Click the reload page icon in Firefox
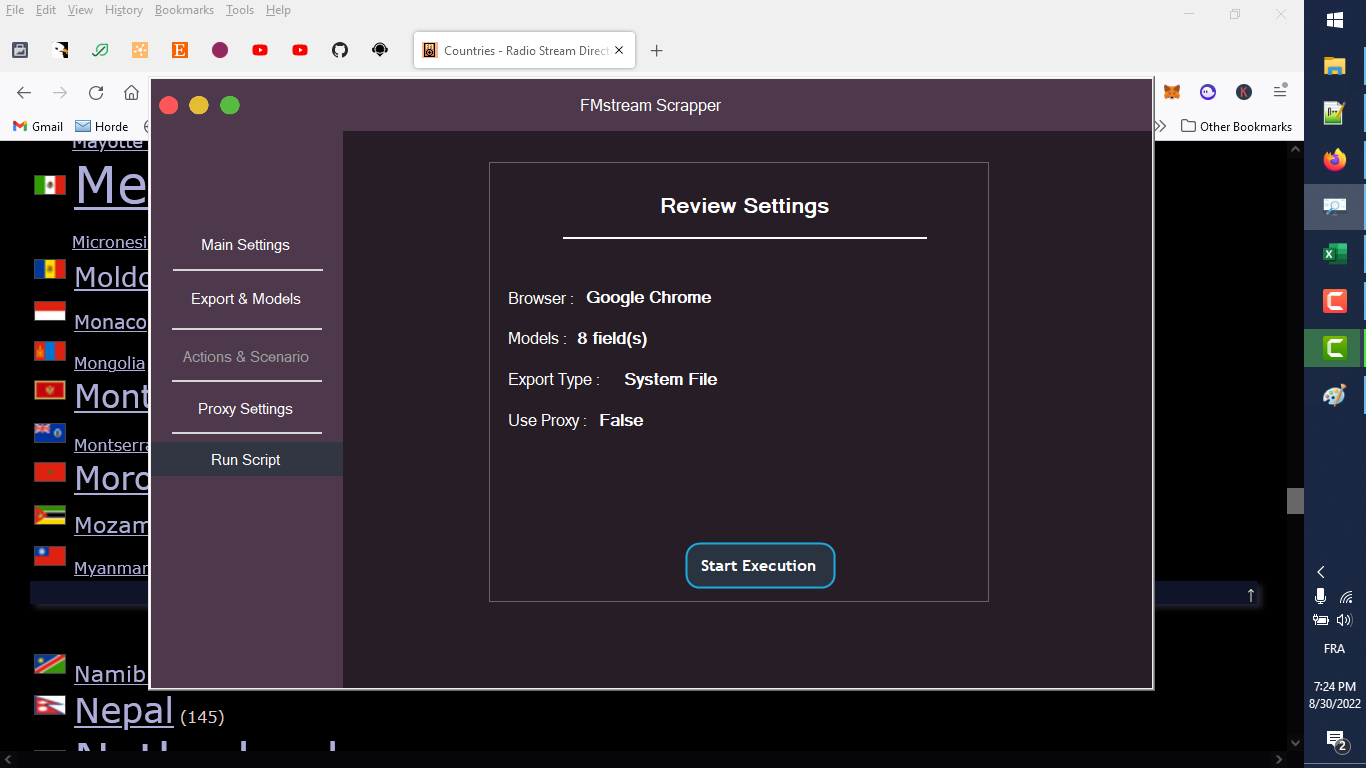This screenshot has width=1366, height=768. [95, 91]
